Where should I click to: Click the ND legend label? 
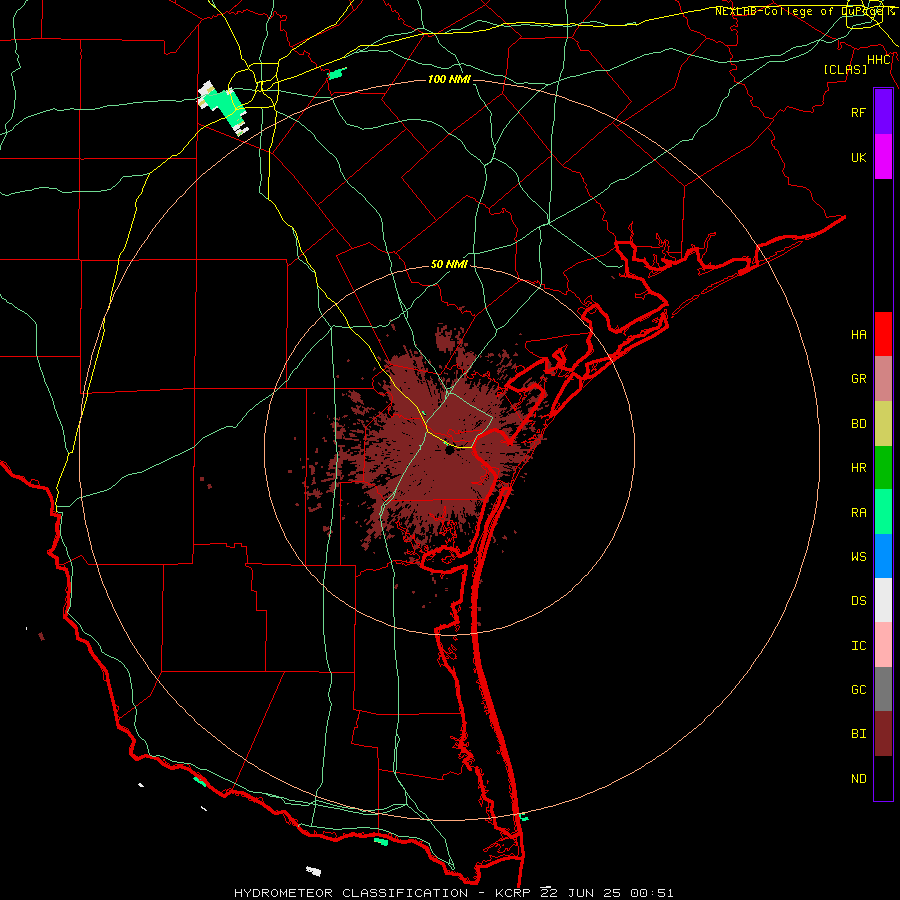[859, 779]
